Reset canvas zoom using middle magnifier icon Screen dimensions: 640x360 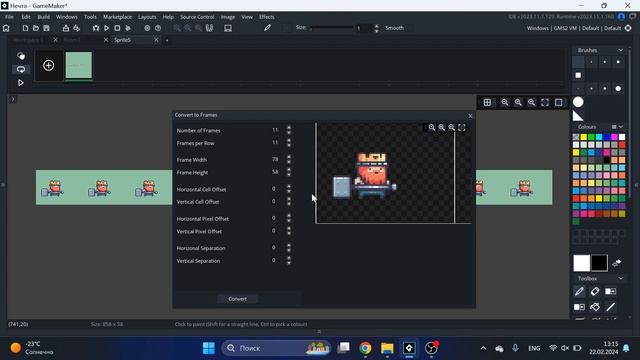tap(518, 102)
